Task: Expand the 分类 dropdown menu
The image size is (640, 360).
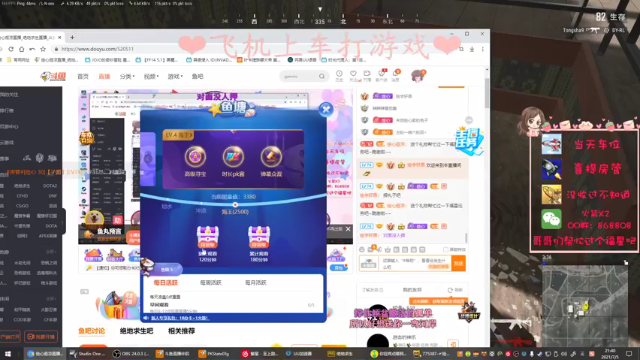Action: click(127, 76)
